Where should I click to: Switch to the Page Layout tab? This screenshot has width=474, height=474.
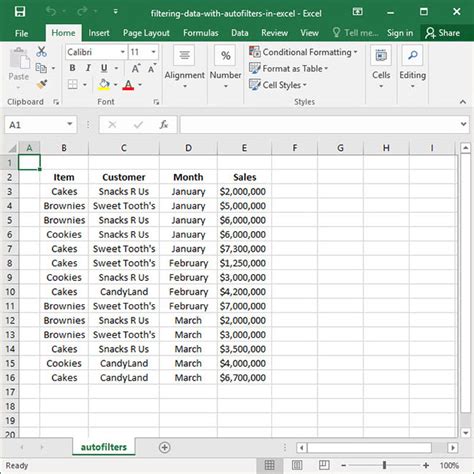(146, 33)
